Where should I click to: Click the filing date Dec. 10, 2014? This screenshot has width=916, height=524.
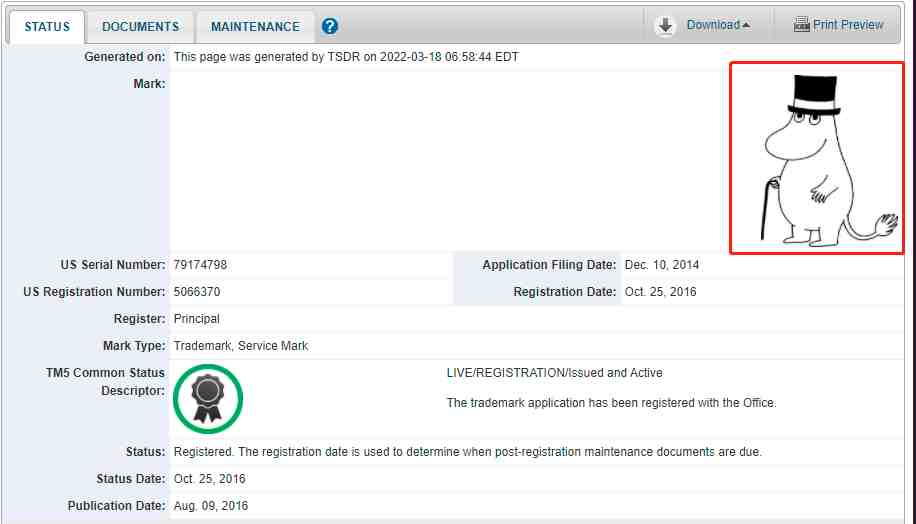[x=662, y=265]
